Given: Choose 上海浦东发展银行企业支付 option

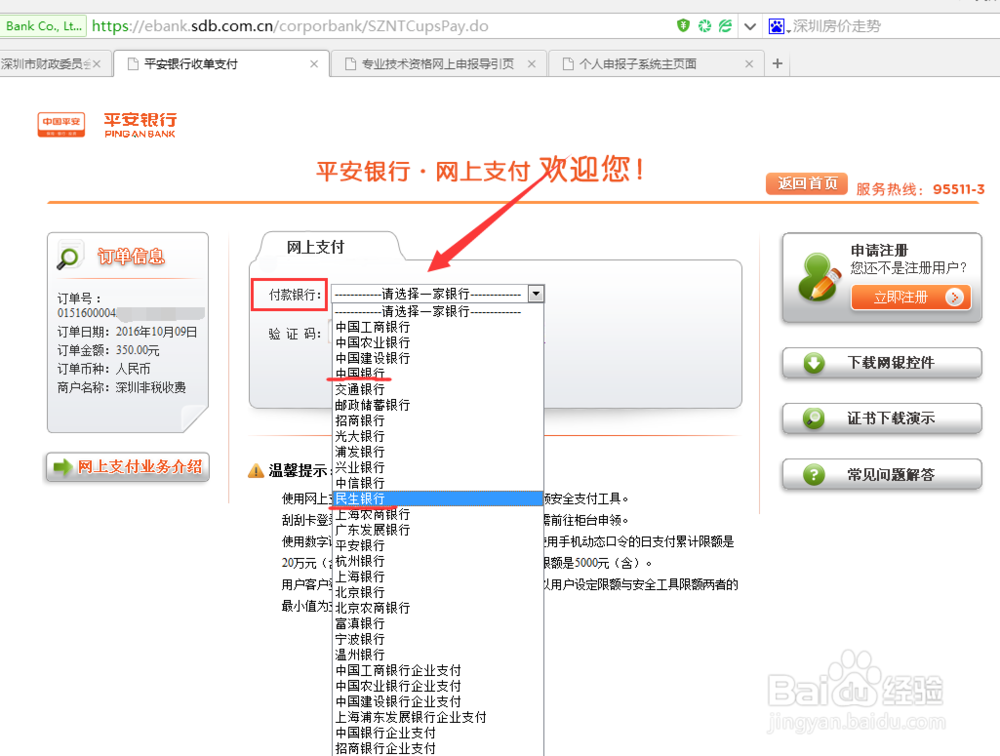Looking at the screenshot, I should click(x=438, y=718).
